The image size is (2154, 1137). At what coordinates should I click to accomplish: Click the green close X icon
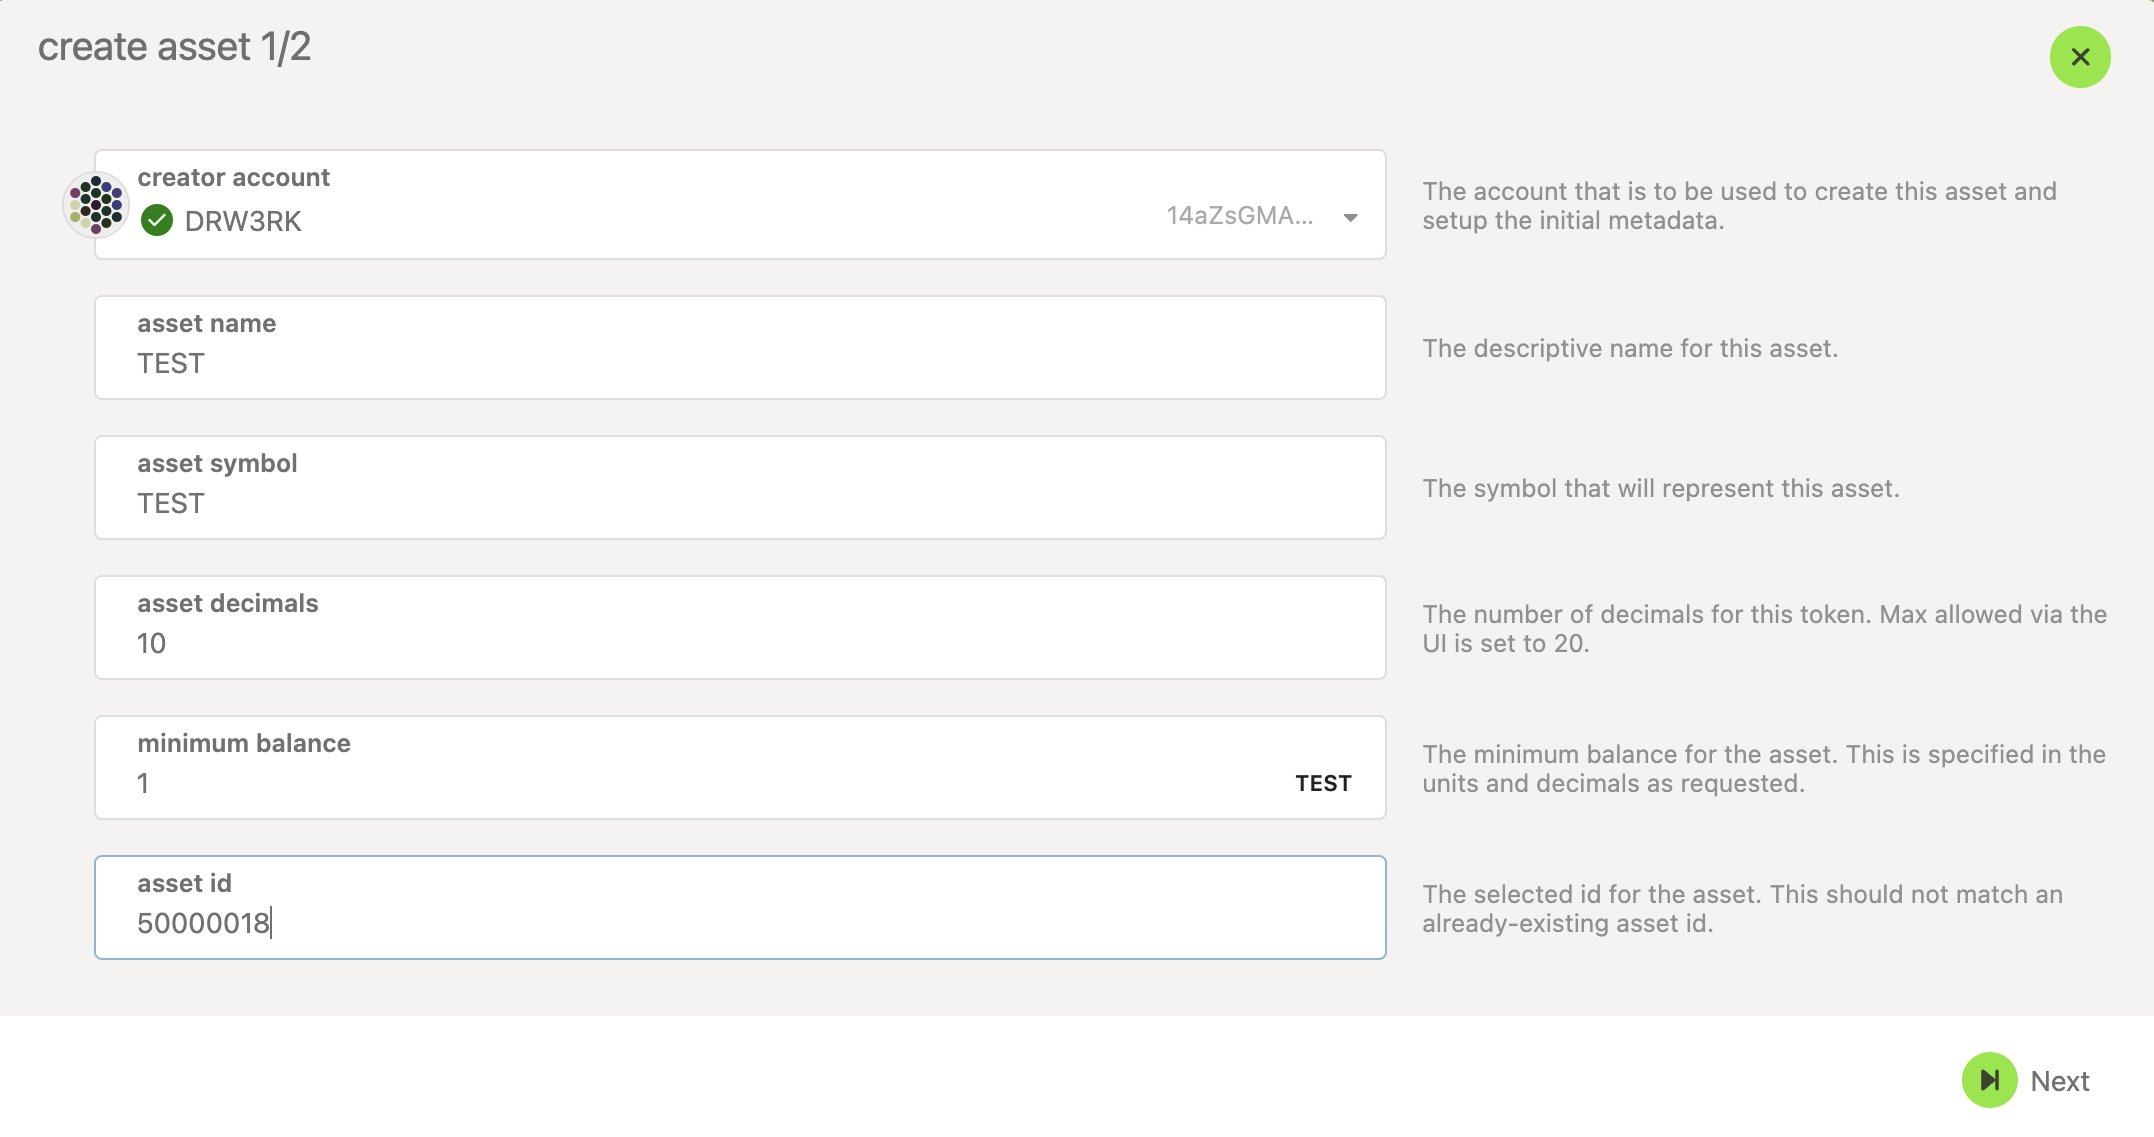[x=2080, y=57]
